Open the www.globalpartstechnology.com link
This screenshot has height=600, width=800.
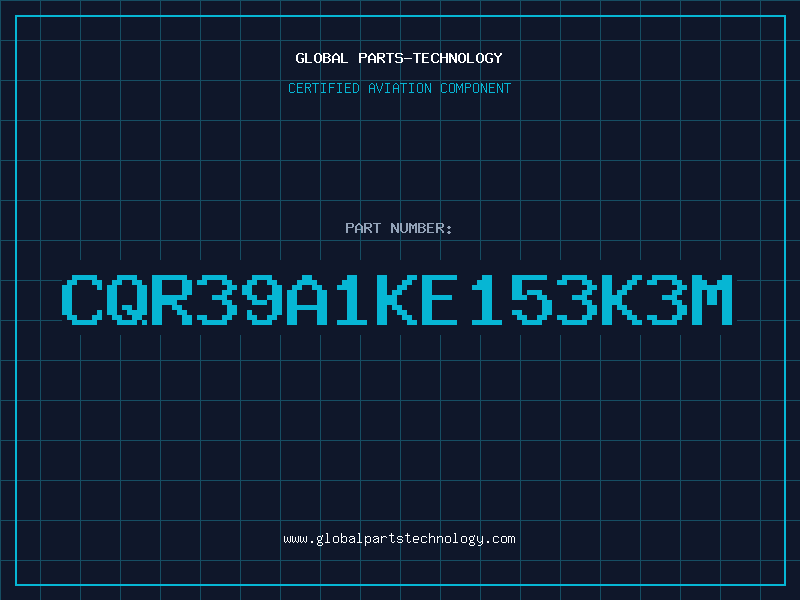pyautogui.click(x=399, y=539)
